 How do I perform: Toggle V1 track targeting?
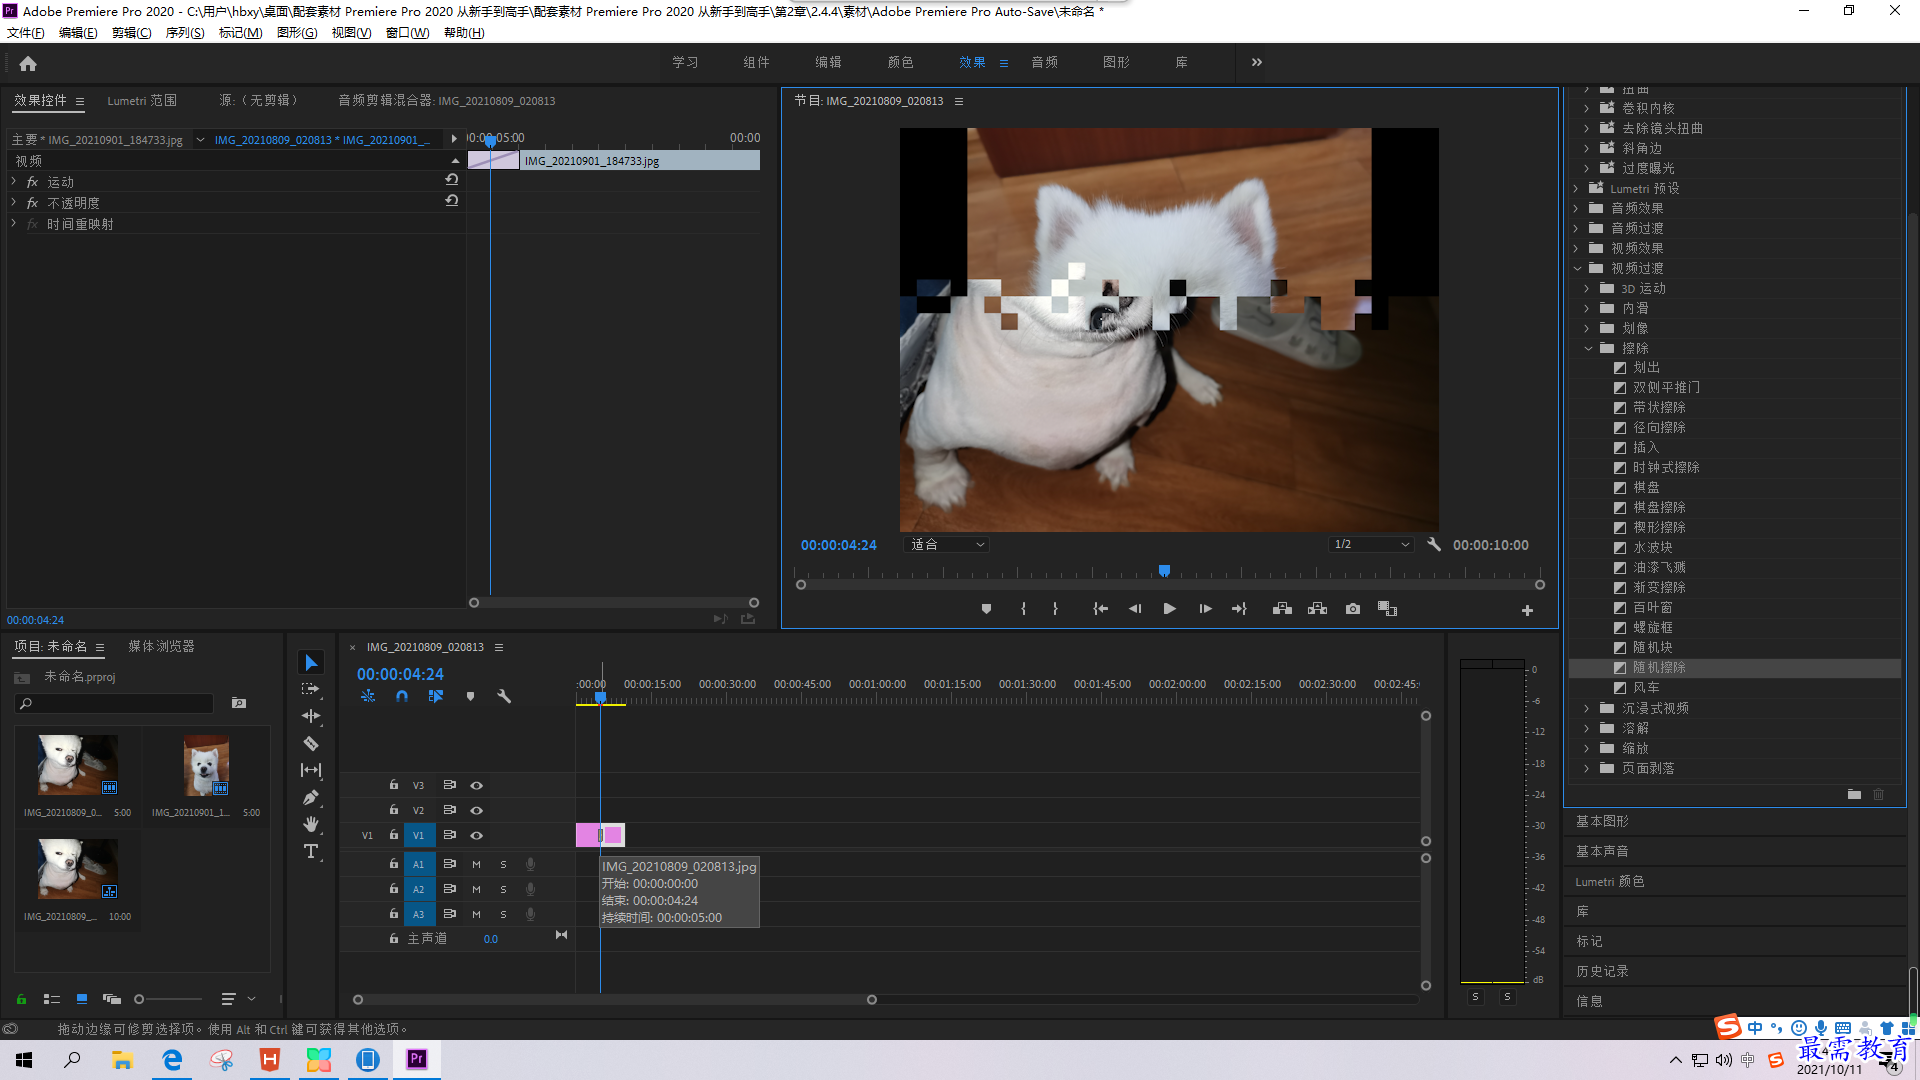click(419, 835)
